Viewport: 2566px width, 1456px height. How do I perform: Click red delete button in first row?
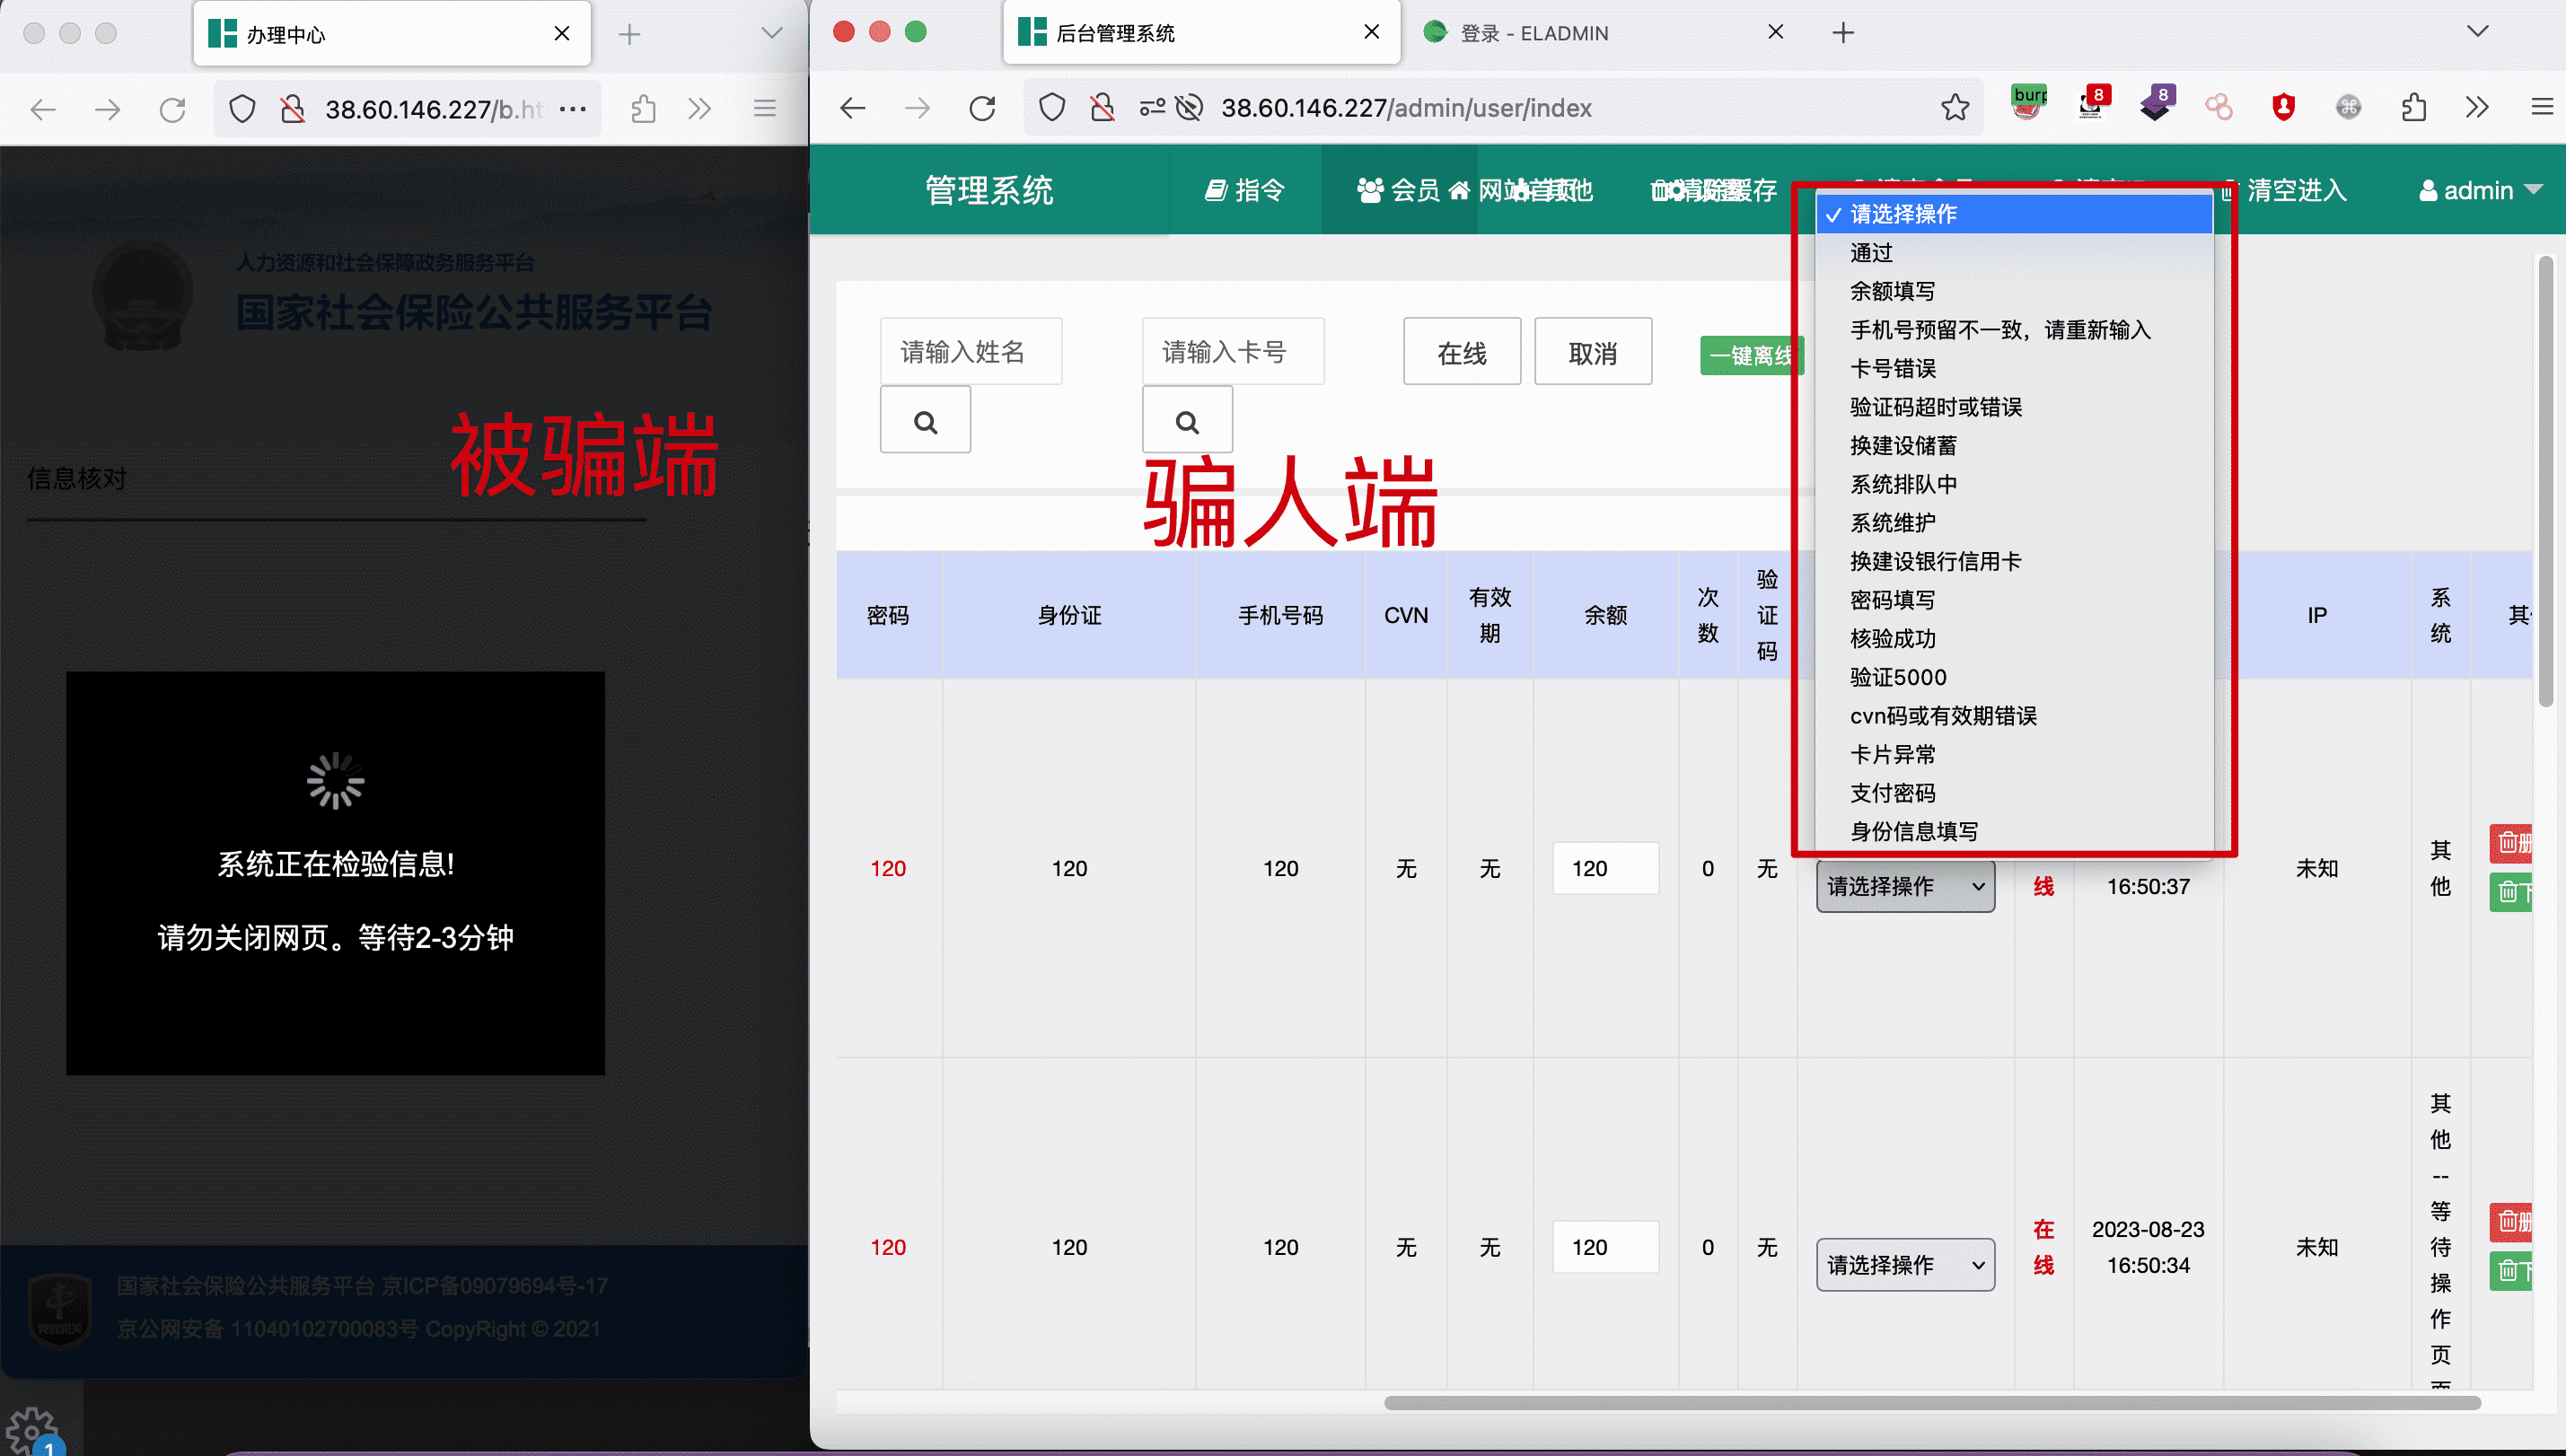2511,843
